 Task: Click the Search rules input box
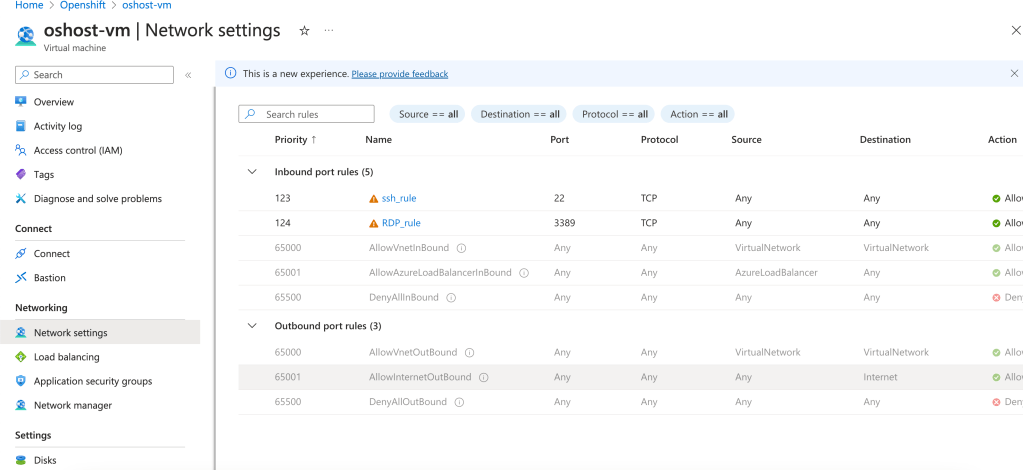307,114
